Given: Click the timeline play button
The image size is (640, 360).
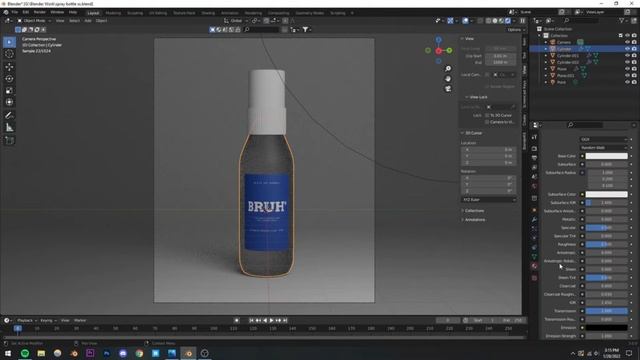Looking at the screenshot, I should tap(271, 320).
